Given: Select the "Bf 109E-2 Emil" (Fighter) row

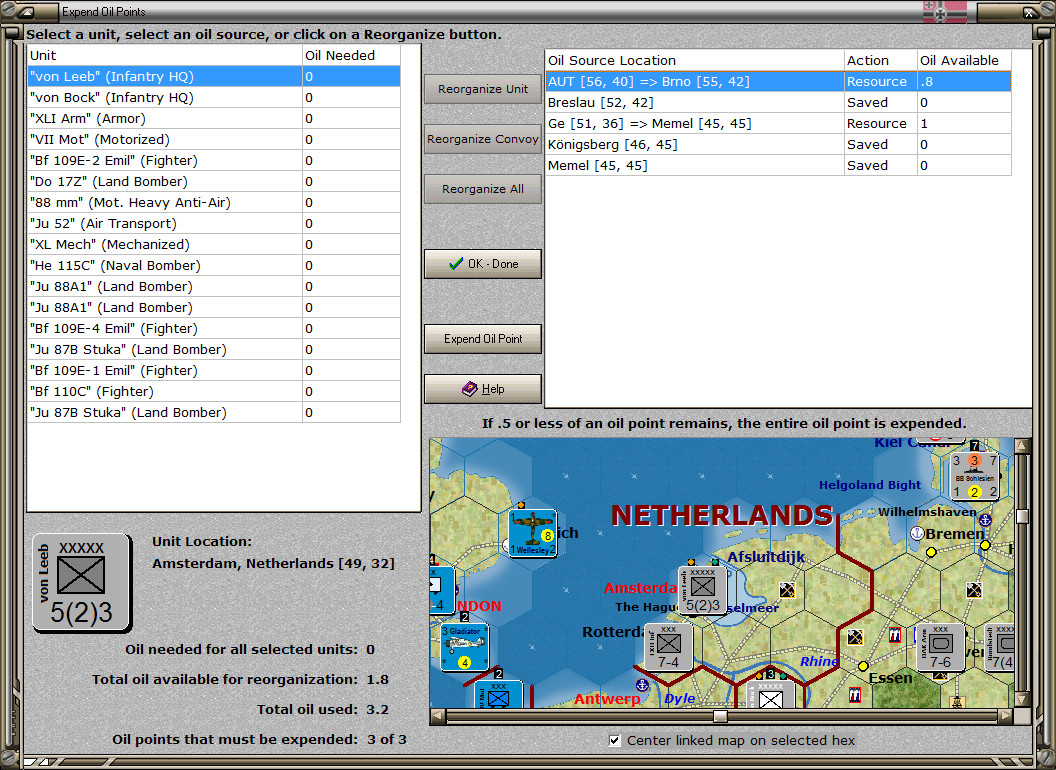Looking at the screenshot, I should [214, 160].
